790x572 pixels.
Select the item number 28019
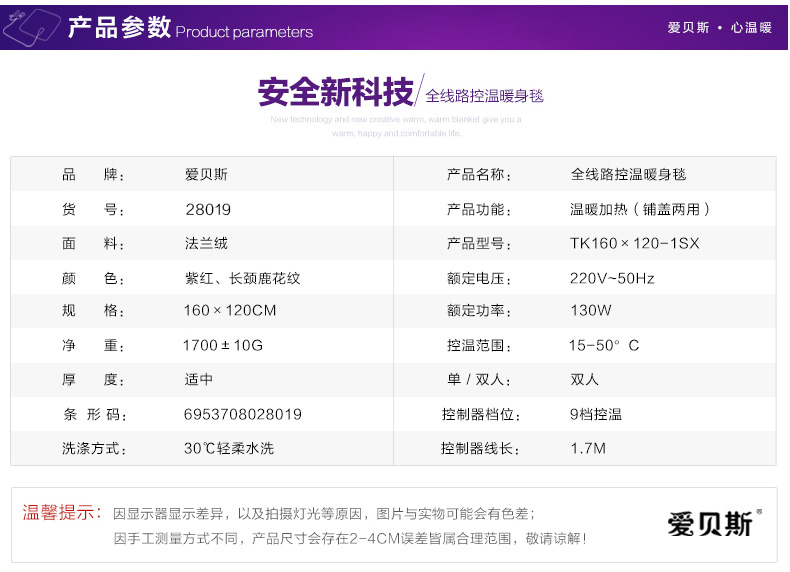(x=208, y=209)
